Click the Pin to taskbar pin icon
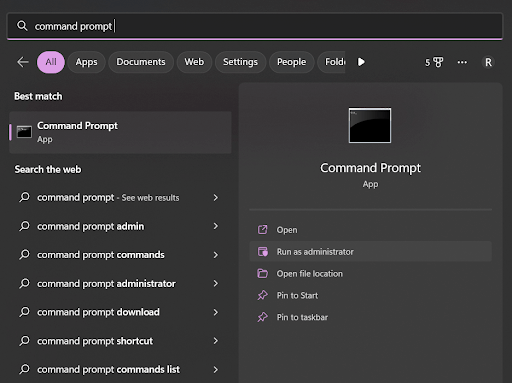Screen dimensions: 512x383 click(263, 317)
